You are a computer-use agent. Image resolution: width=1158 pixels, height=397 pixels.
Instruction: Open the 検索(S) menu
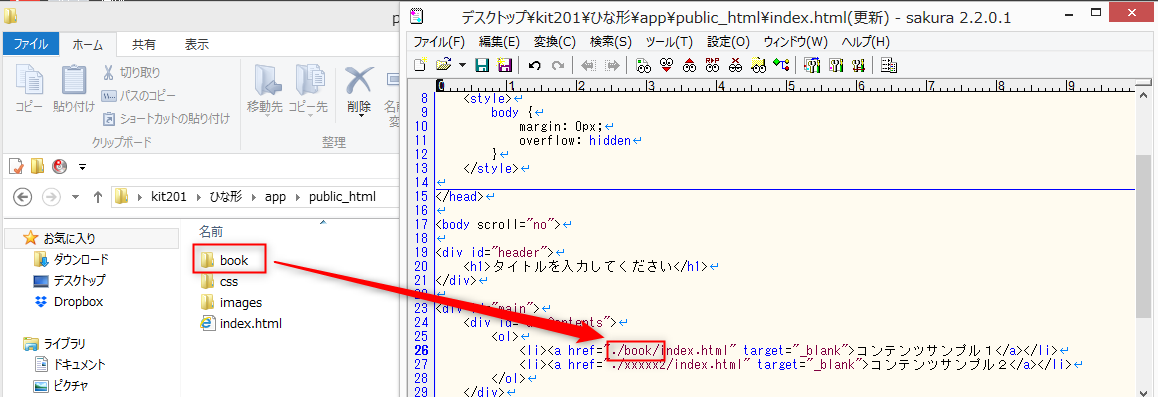click(611, 41)
